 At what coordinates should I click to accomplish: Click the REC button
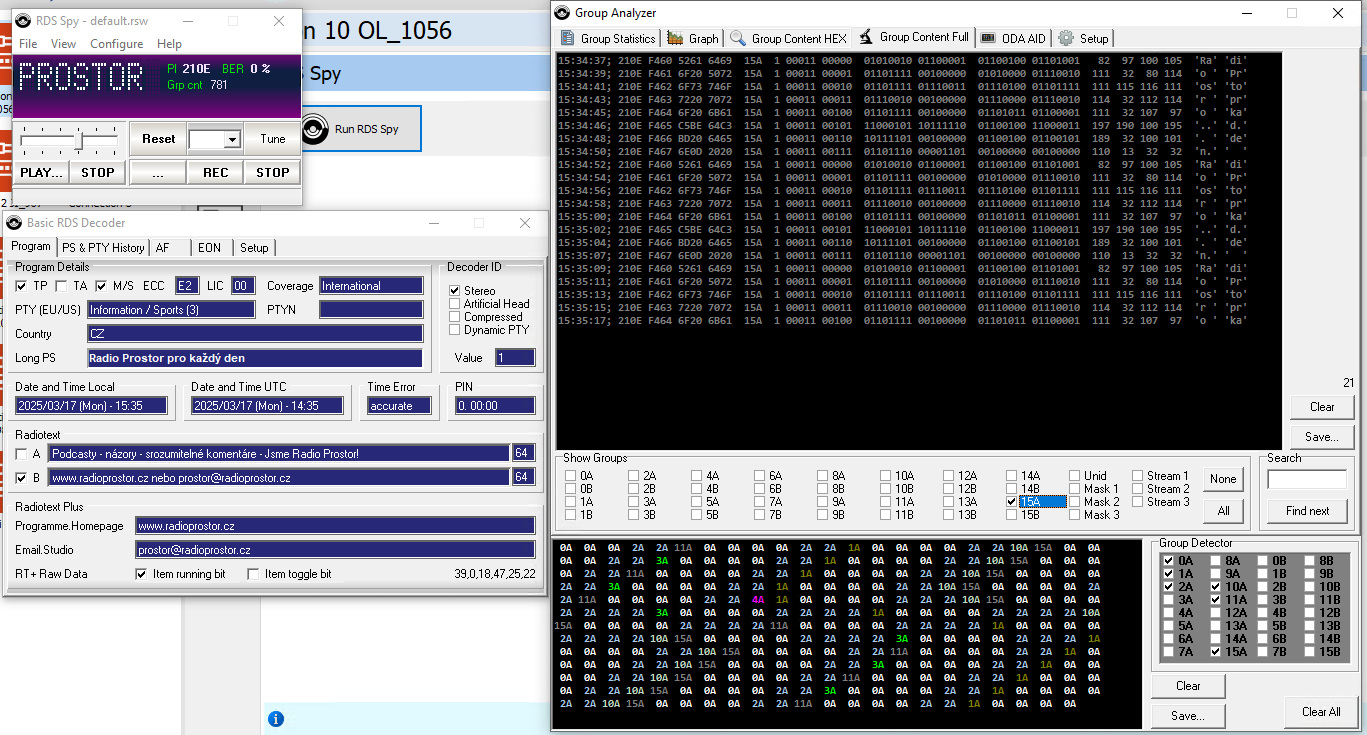tap(216, 172)
